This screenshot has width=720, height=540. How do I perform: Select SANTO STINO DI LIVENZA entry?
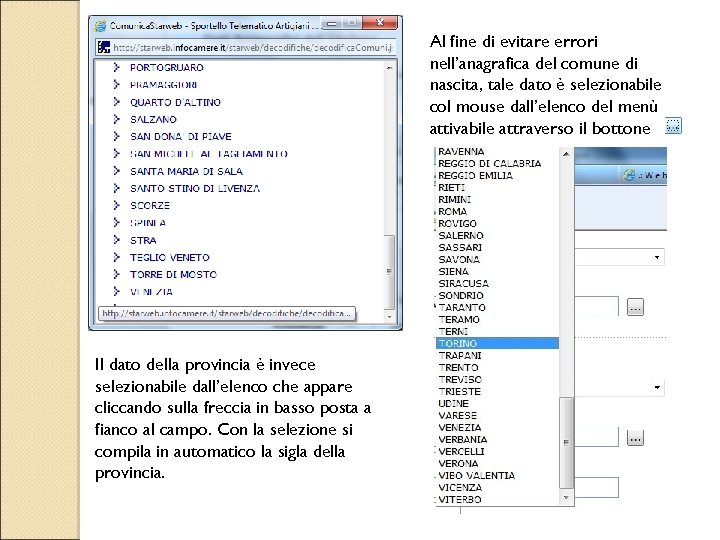(x=195, y=188)
